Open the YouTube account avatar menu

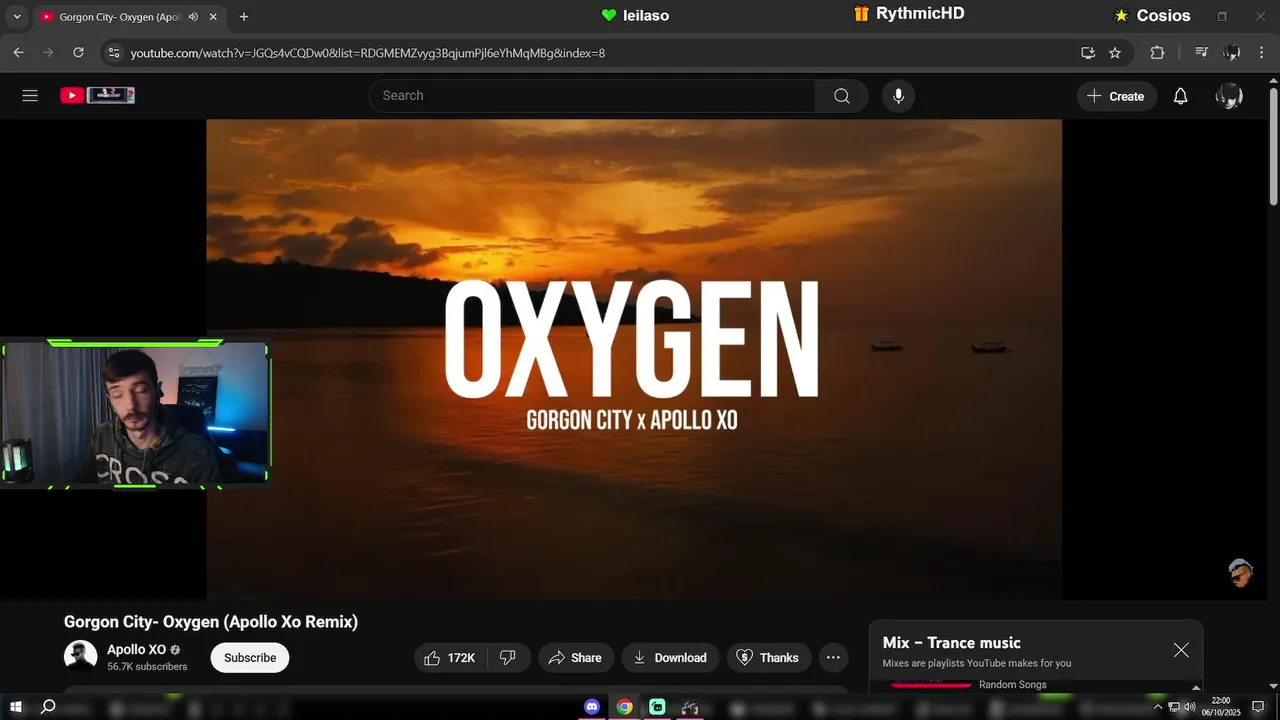(1229, 96)
